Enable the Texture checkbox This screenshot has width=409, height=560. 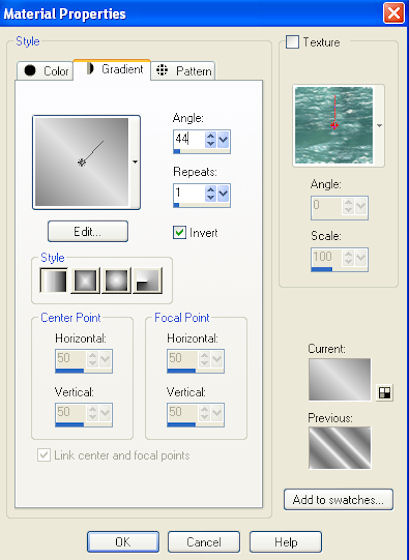coord(292,42)
